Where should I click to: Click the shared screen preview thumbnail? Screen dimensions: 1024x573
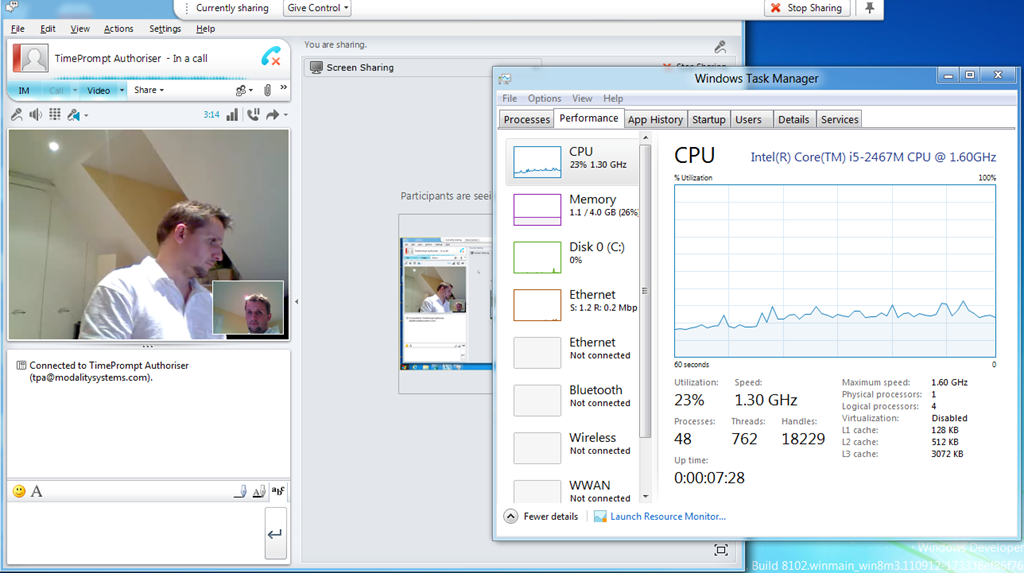pos(446,304)
